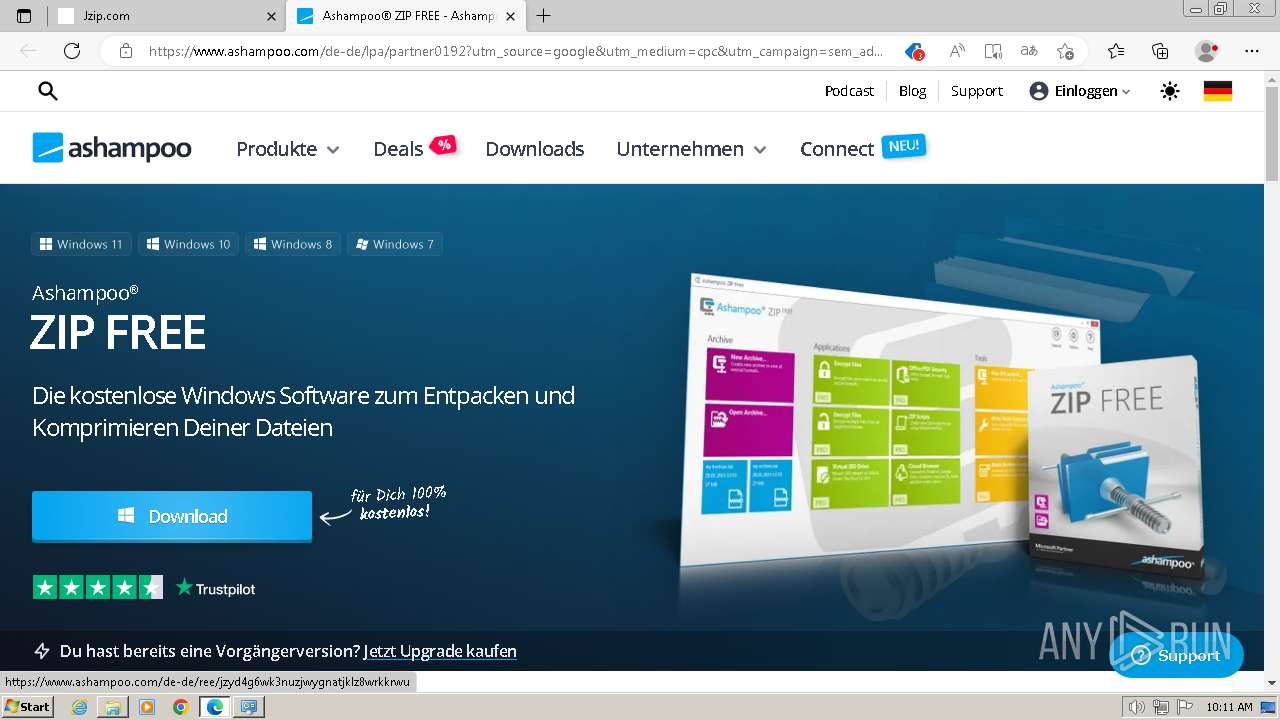Open a new browser tab
This screenshot has width=1280, height=720.
tap(543, 16)
